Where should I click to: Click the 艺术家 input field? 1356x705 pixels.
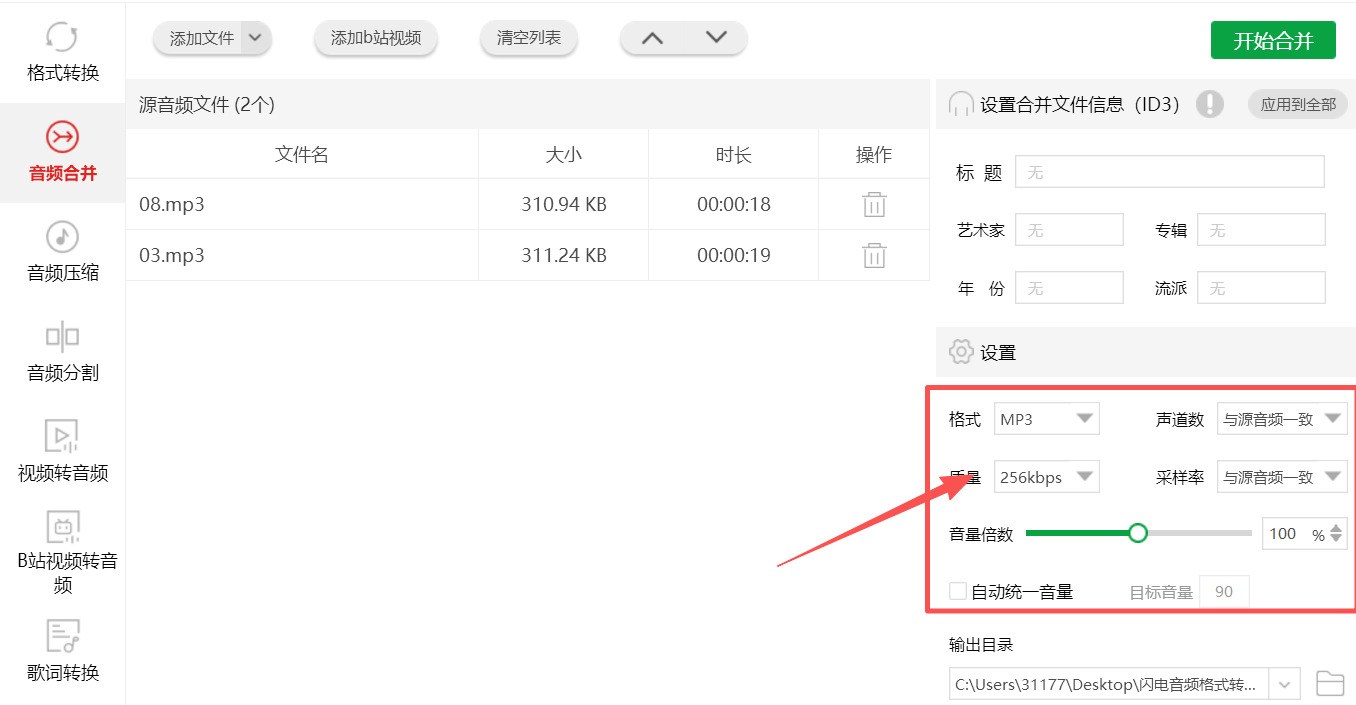(1069, 230)
